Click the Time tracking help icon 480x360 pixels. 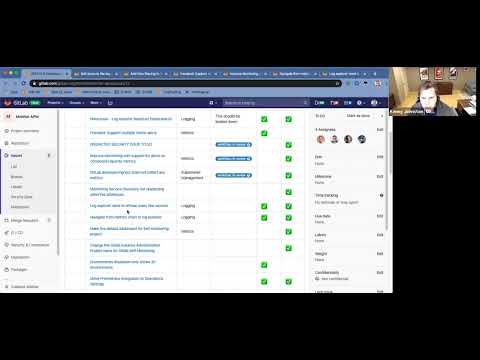pos(381,195)
